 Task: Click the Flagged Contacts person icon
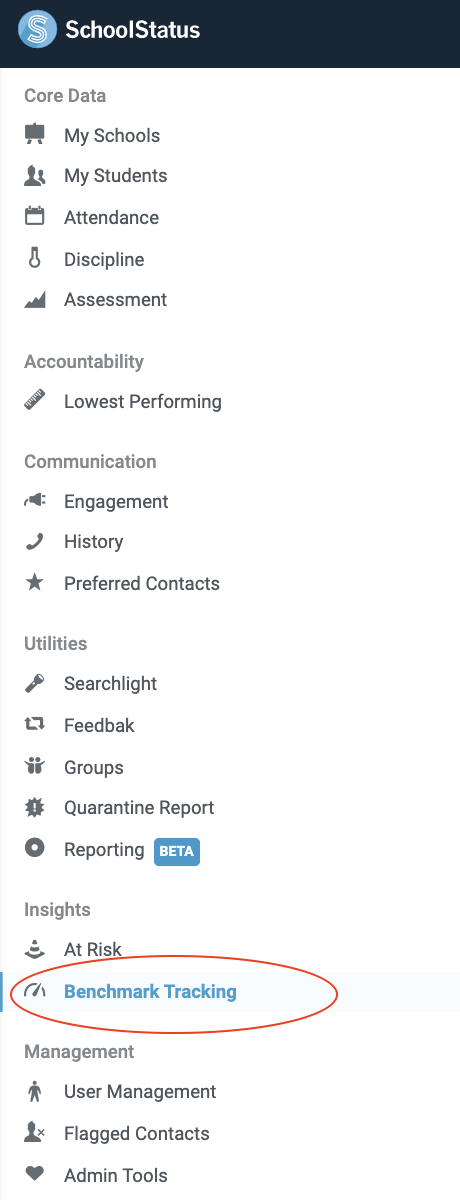click(x=35, y=1134)
